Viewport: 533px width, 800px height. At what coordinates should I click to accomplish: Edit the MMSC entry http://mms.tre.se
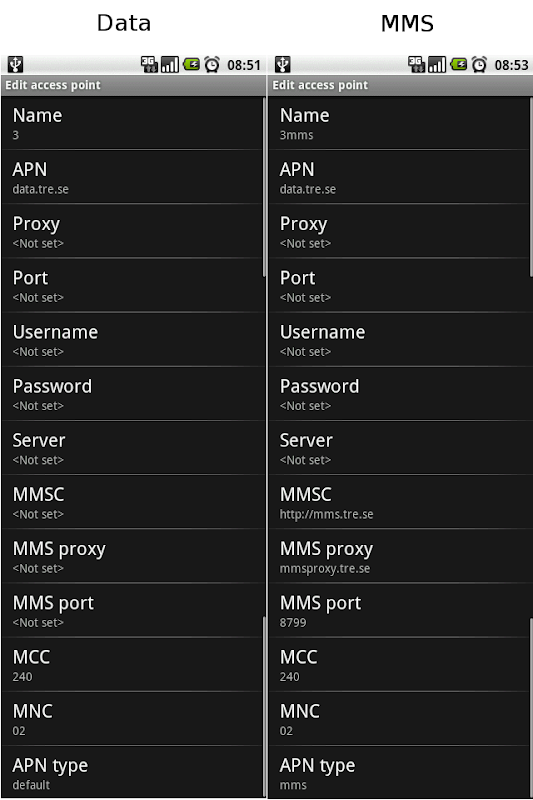(x=399, y=502)
